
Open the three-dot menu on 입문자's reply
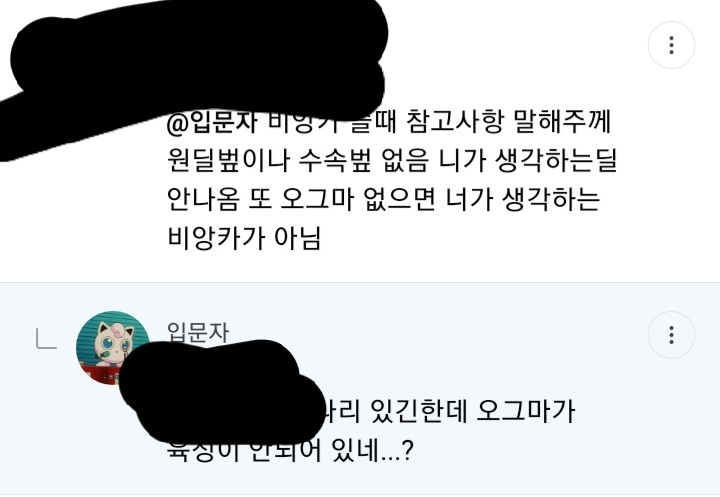click(x=671, y=335)
